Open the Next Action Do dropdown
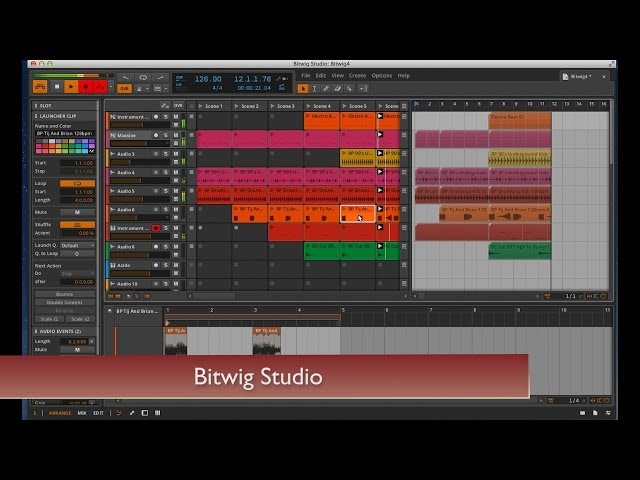The height and width of the screenshot is (480, 640). click(x=77, y=273)
